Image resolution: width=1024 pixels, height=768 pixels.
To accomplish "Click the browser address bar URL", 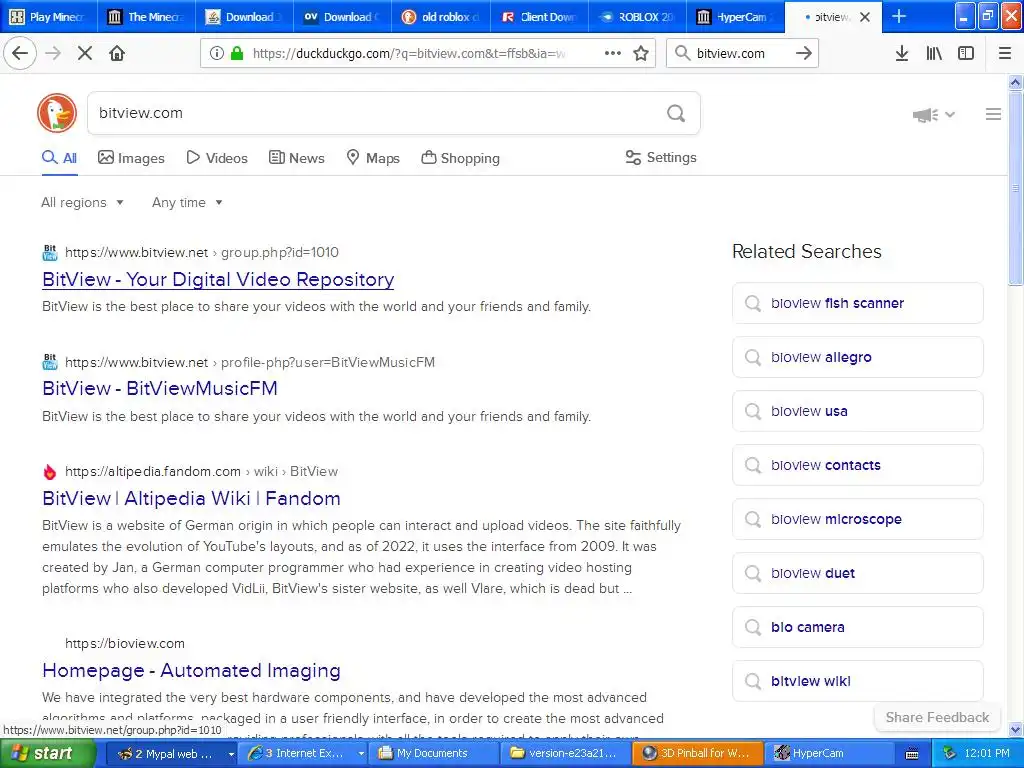I will 408,54.
